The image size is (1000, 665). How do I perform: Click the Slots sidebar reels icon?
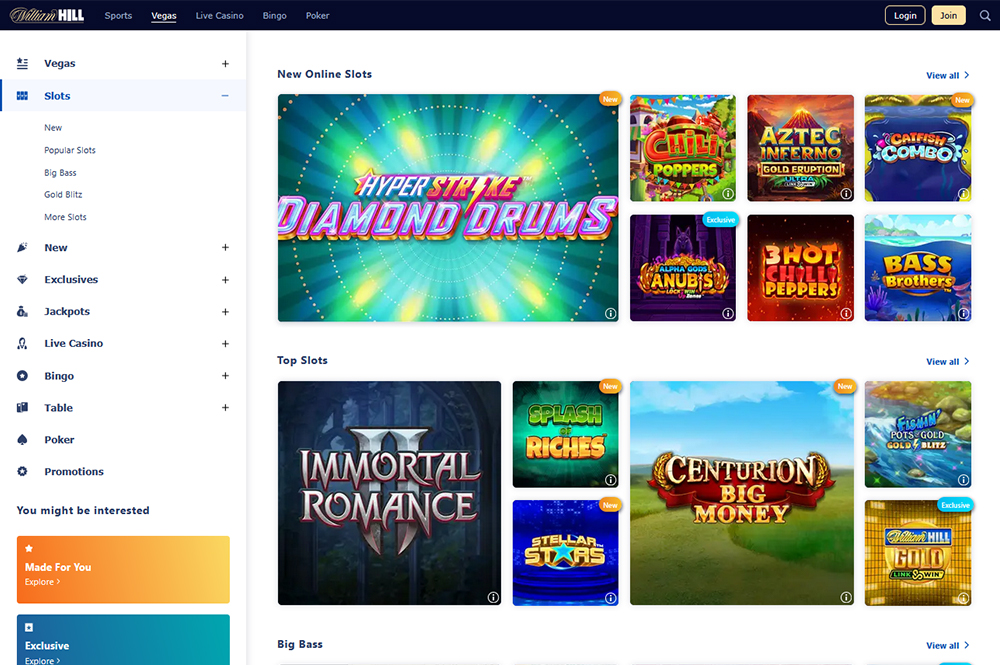22,96
